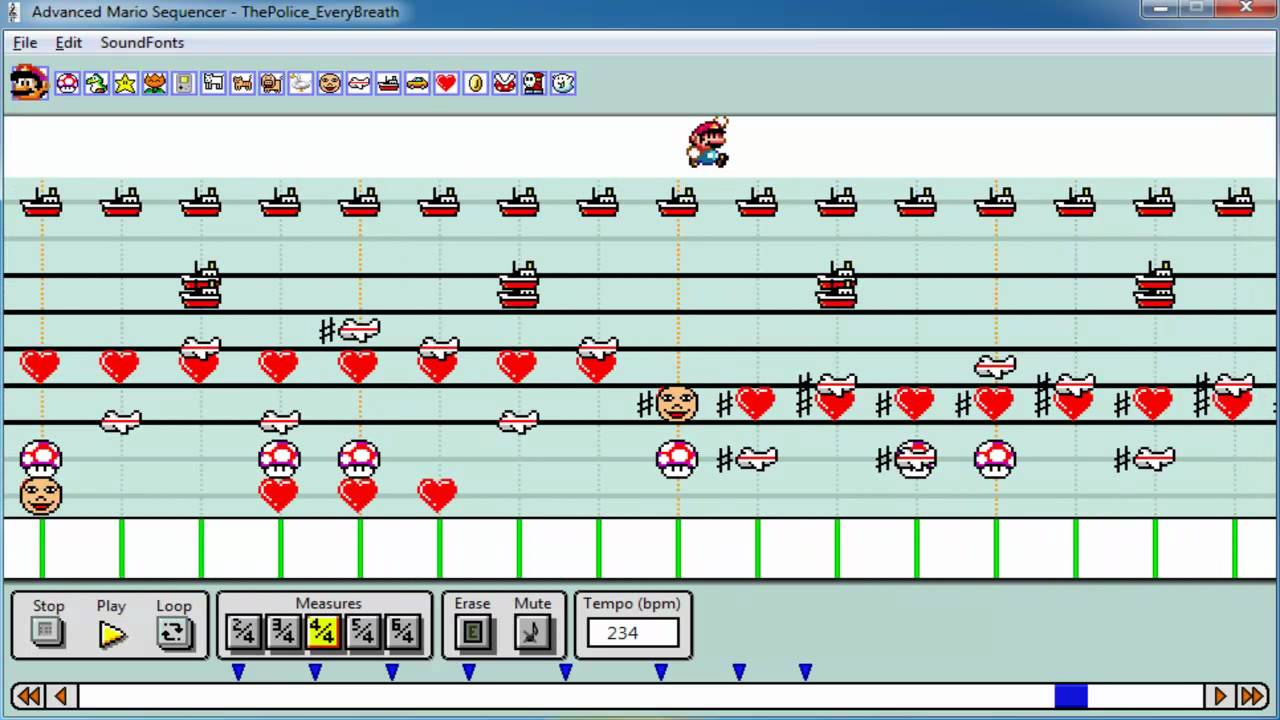Click the sharp baby-face note on the staff
The width and height of the screenshot is (1280, 720).
[677, 403]
